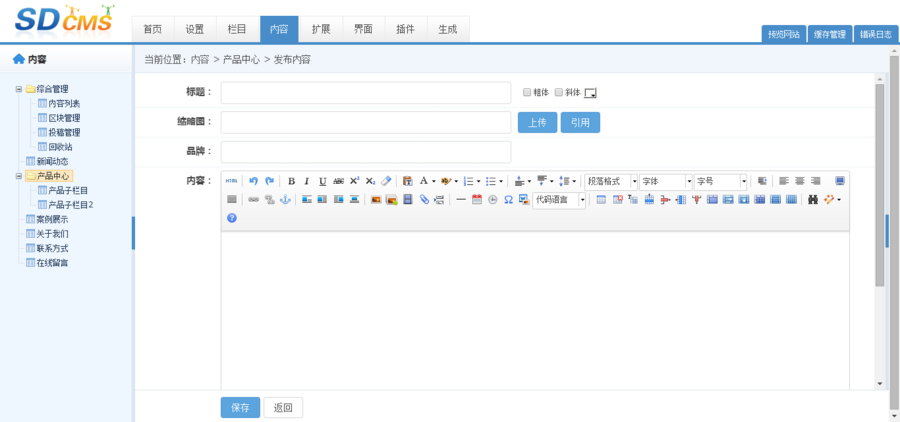Screen dimensions: 900x422
Task: Switch to the 栏目 tab
Action: pos(237,29)
